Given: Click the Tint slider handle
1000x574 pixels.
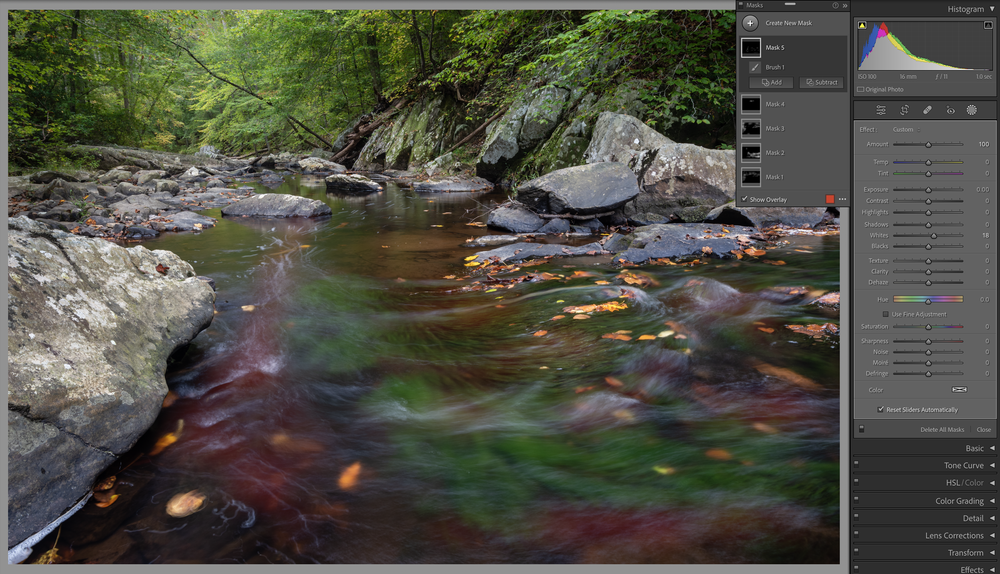Looking at the screenshot, I should tap(929, 173).
